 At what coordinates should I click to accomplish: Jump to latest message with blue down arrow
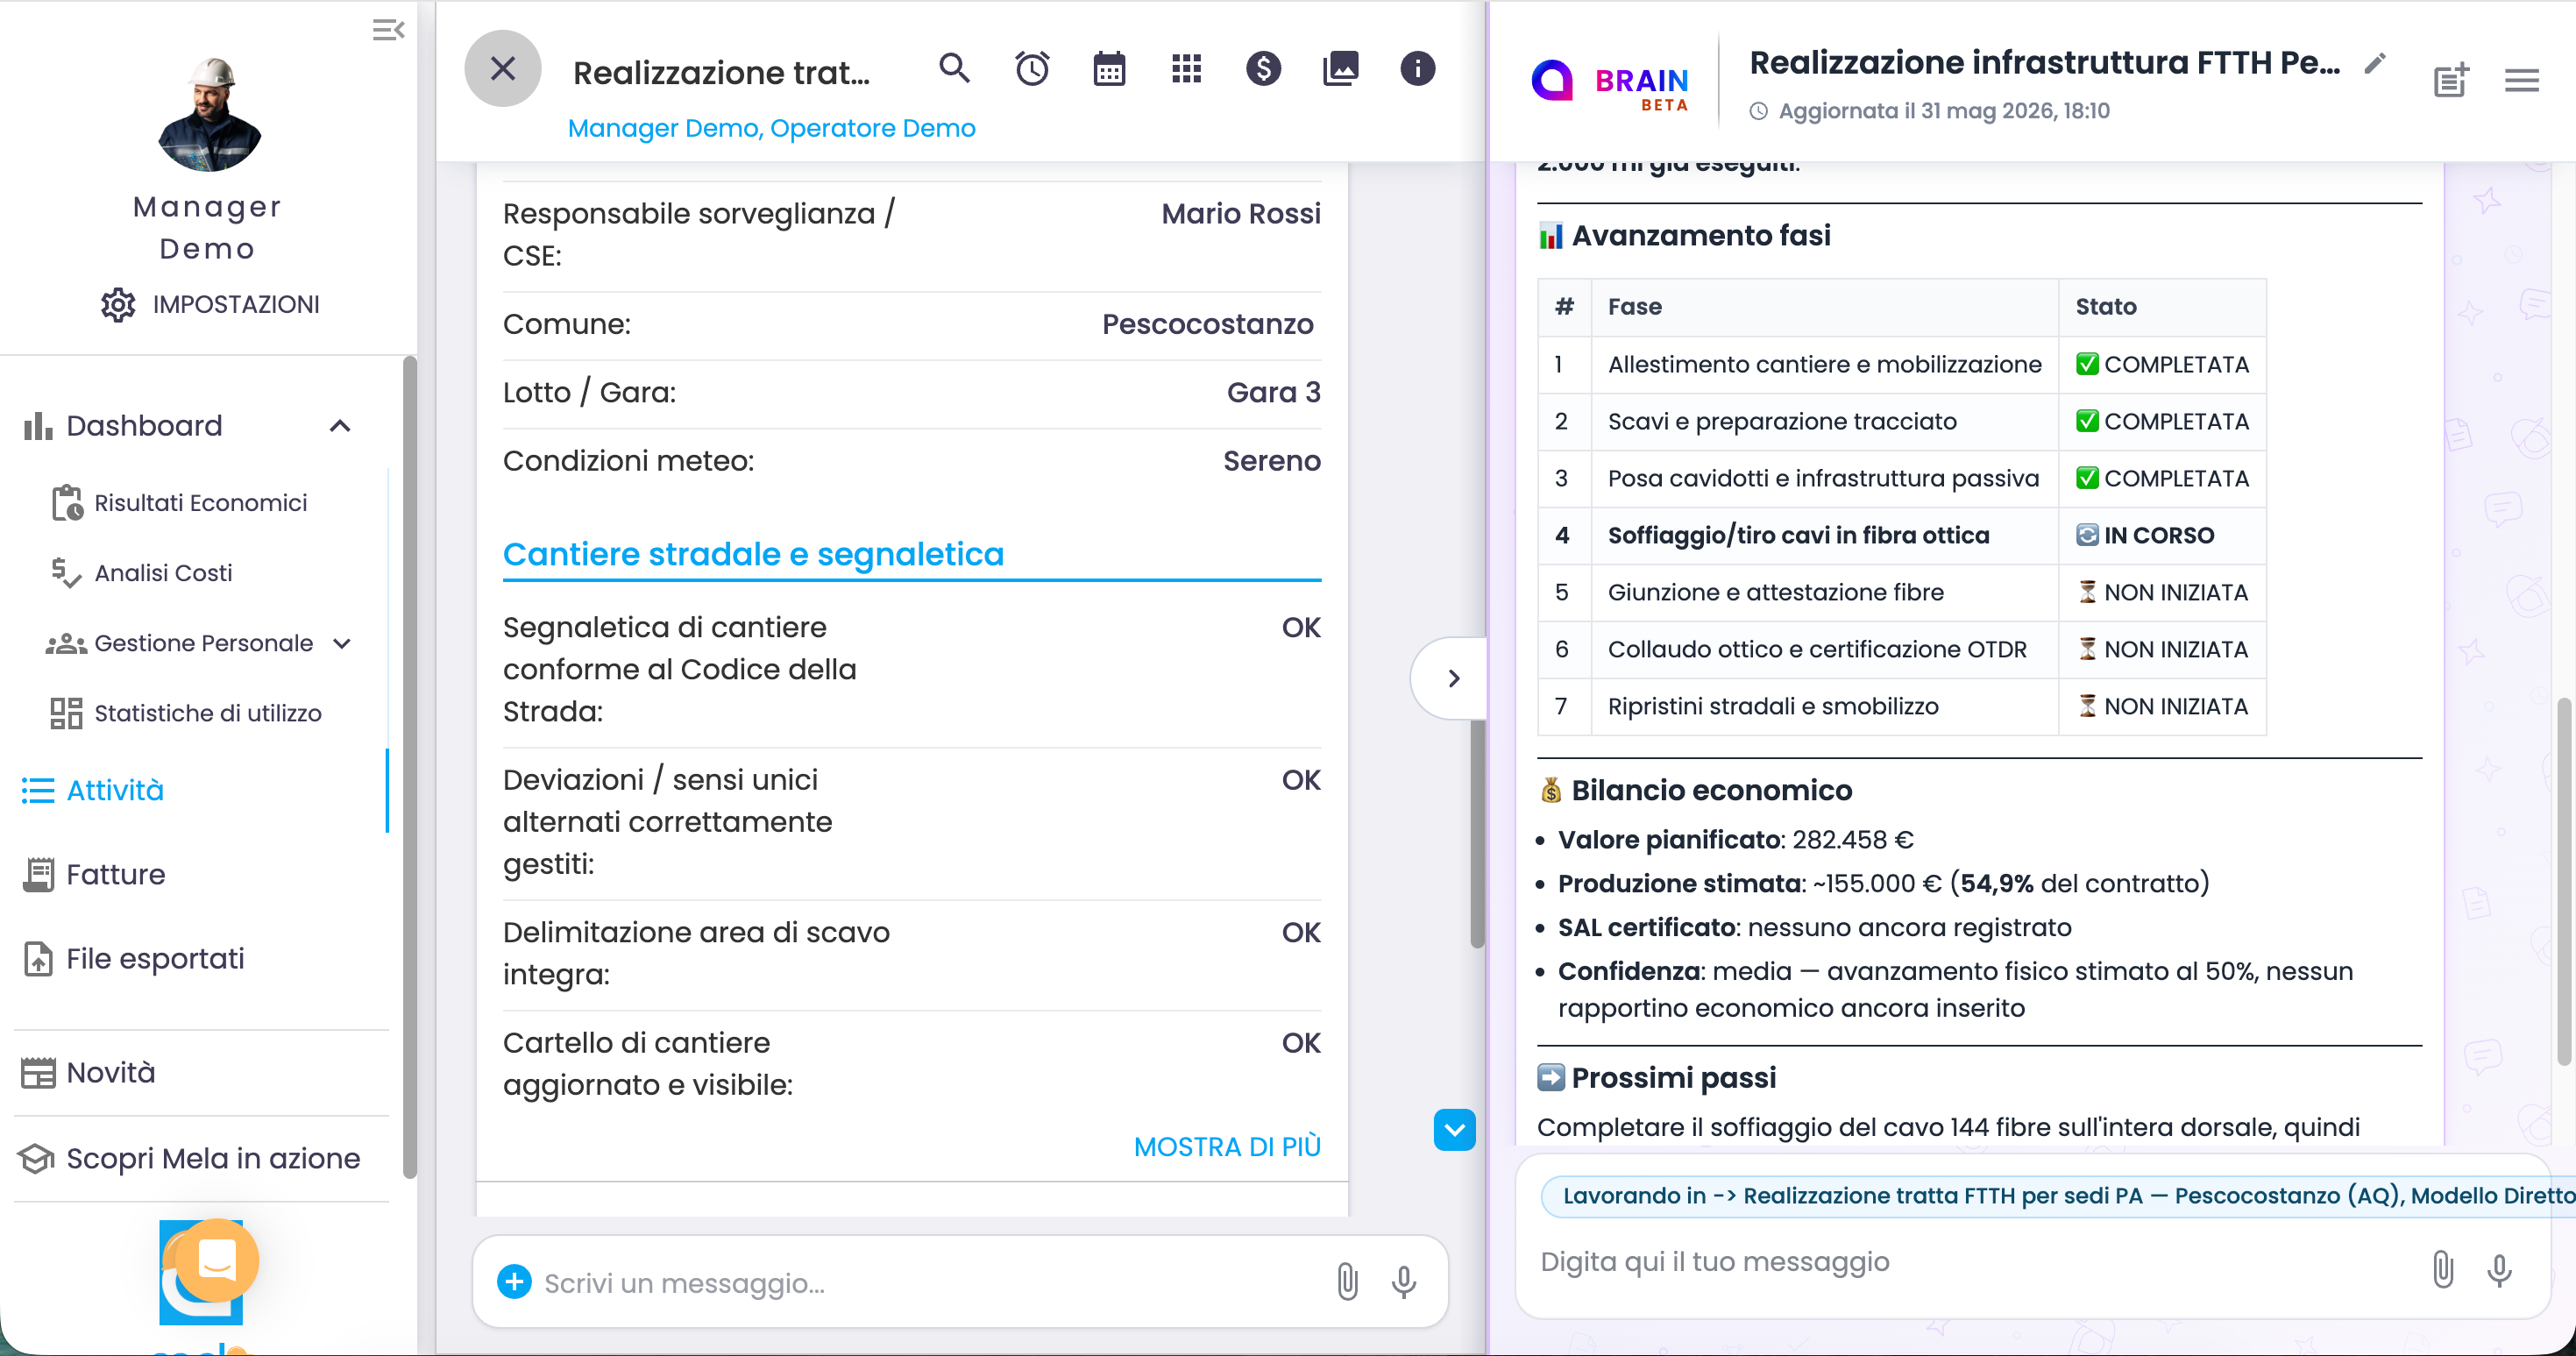1454,1130
